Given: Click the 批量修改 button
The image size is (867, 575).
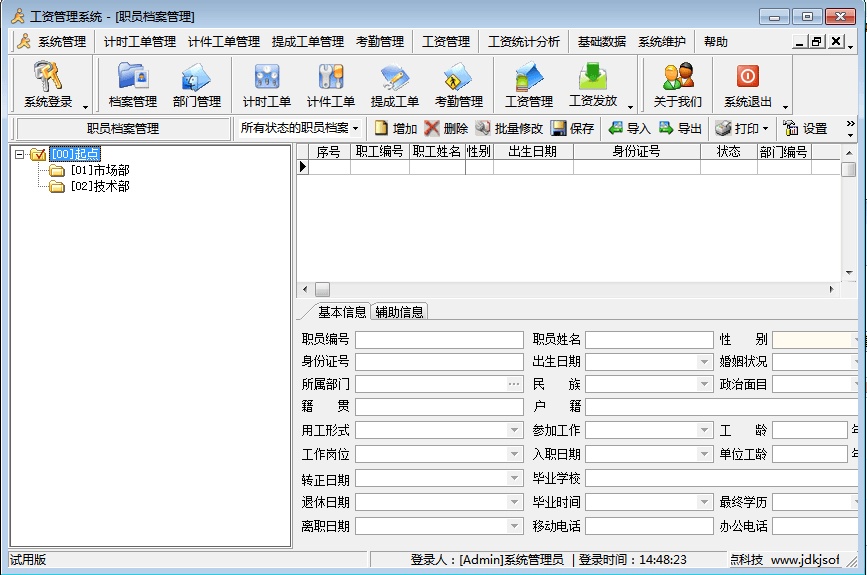Looking at the screenshot, I should (x=509, y=129).
